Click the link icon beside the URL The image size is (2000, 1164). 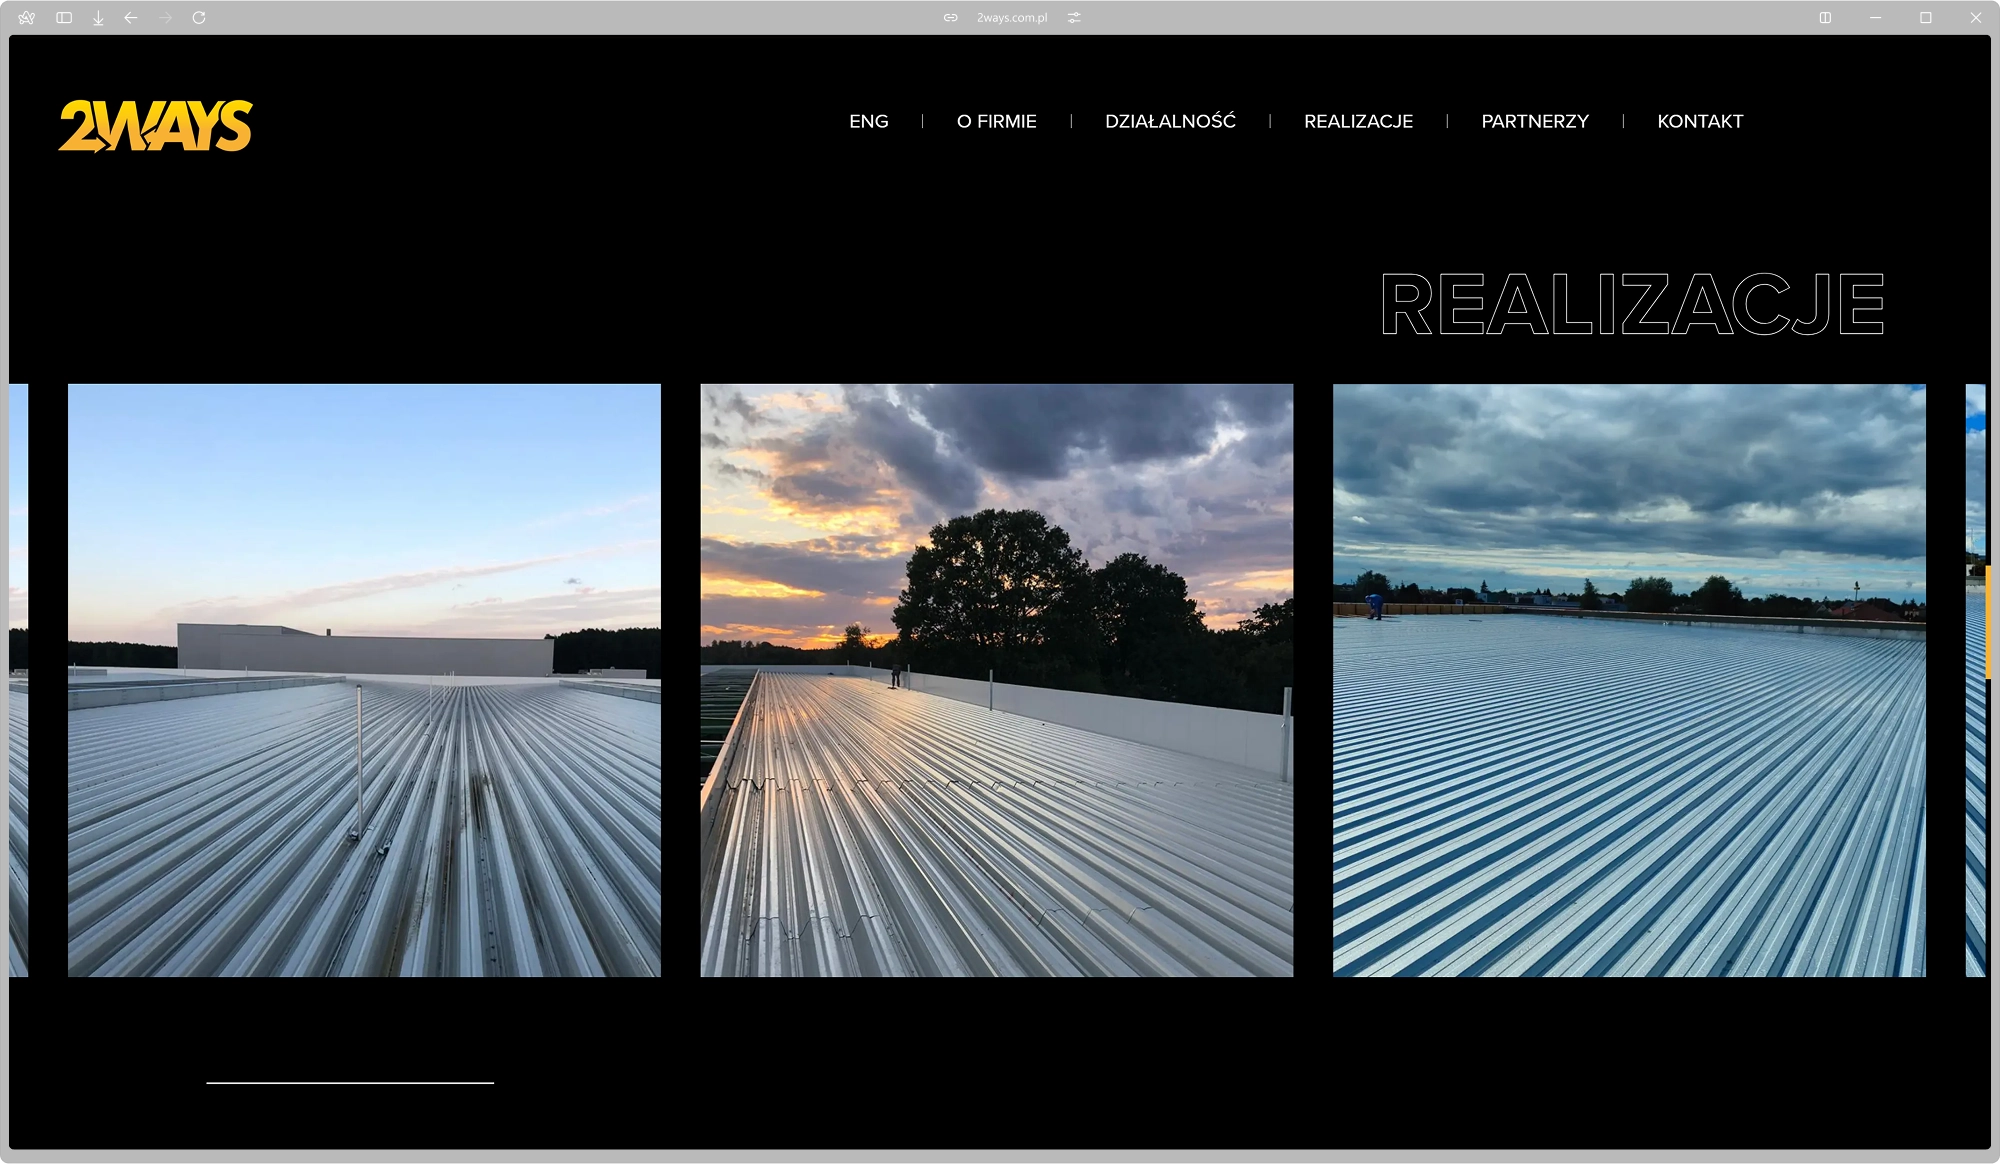[951, 18]
